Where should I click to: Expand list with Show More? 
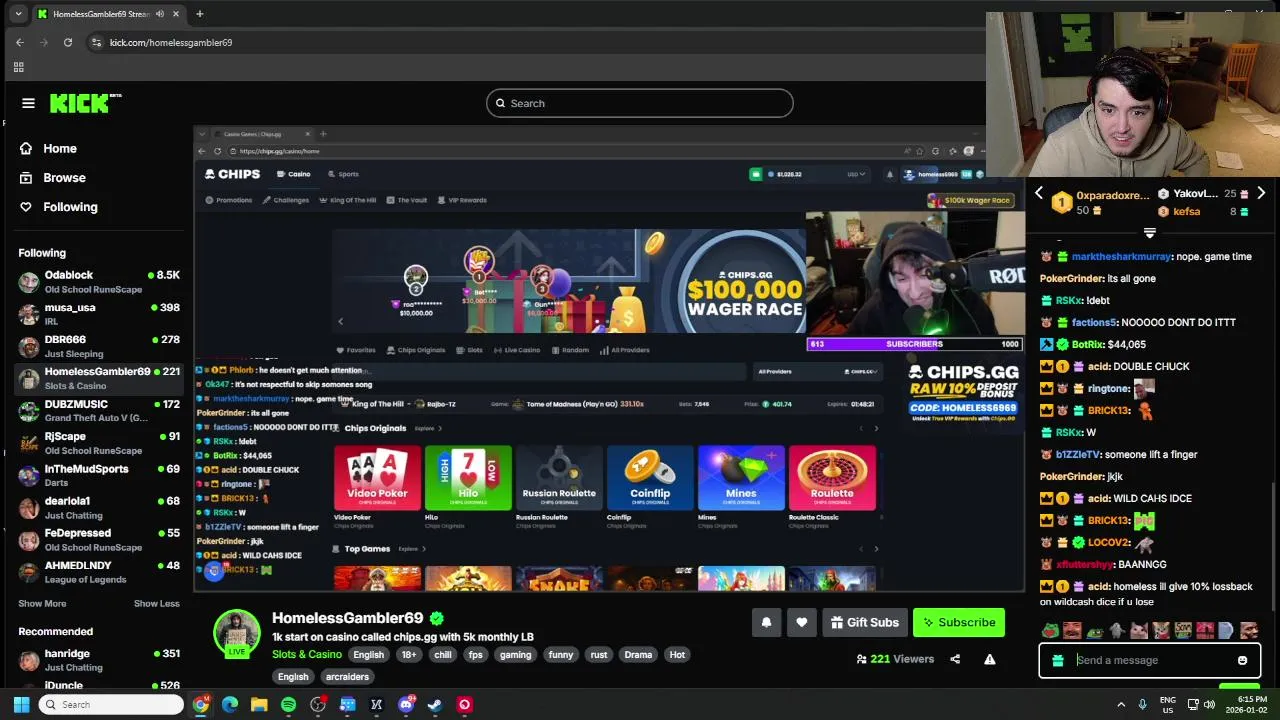tap(42, 604)
